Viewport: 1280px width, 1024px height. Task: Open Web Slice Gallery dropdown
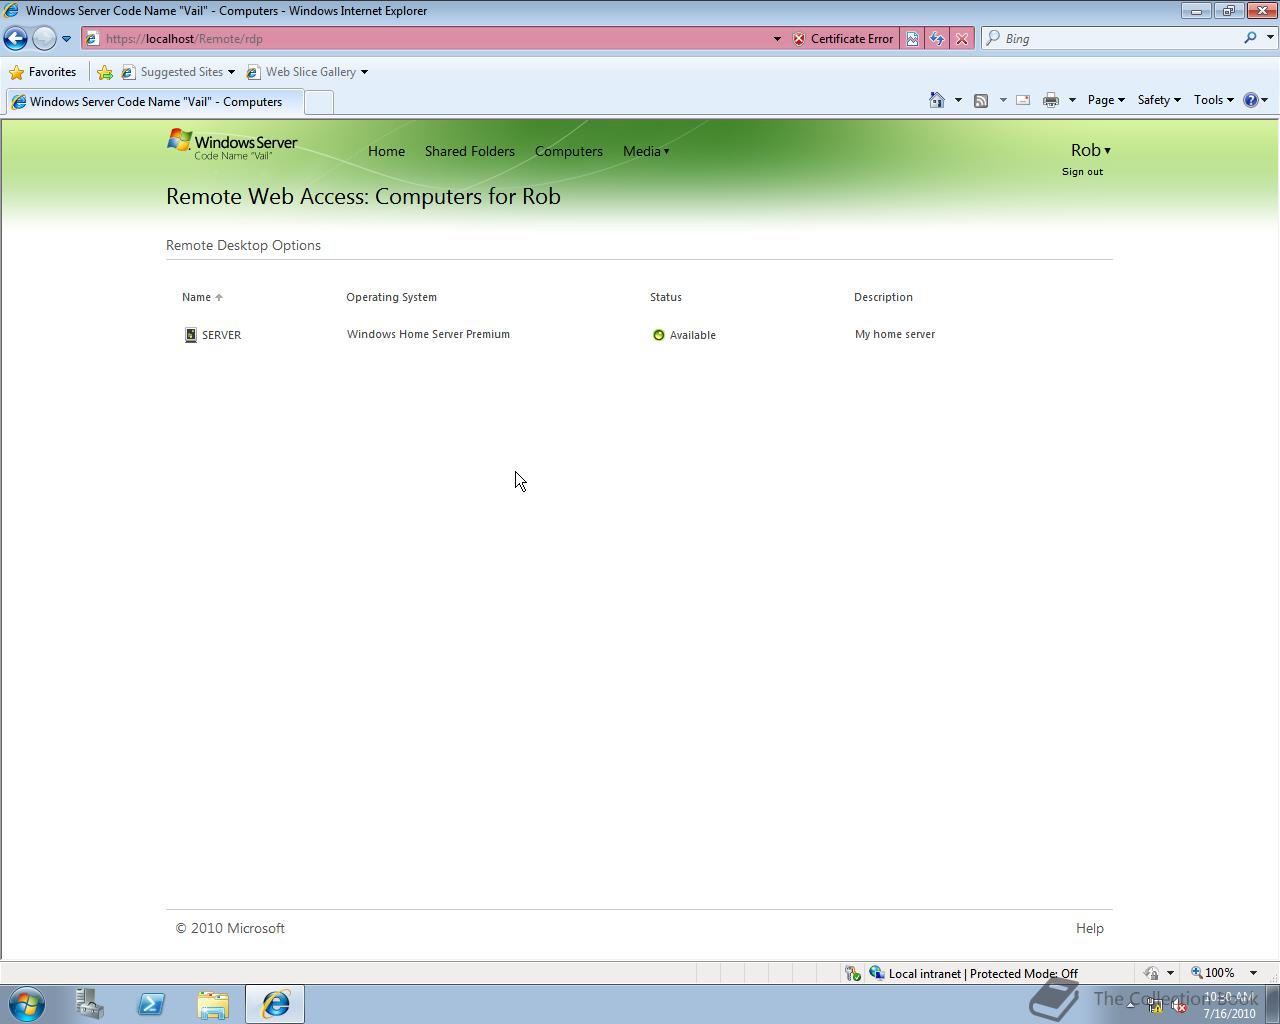[x=307, y=72]
